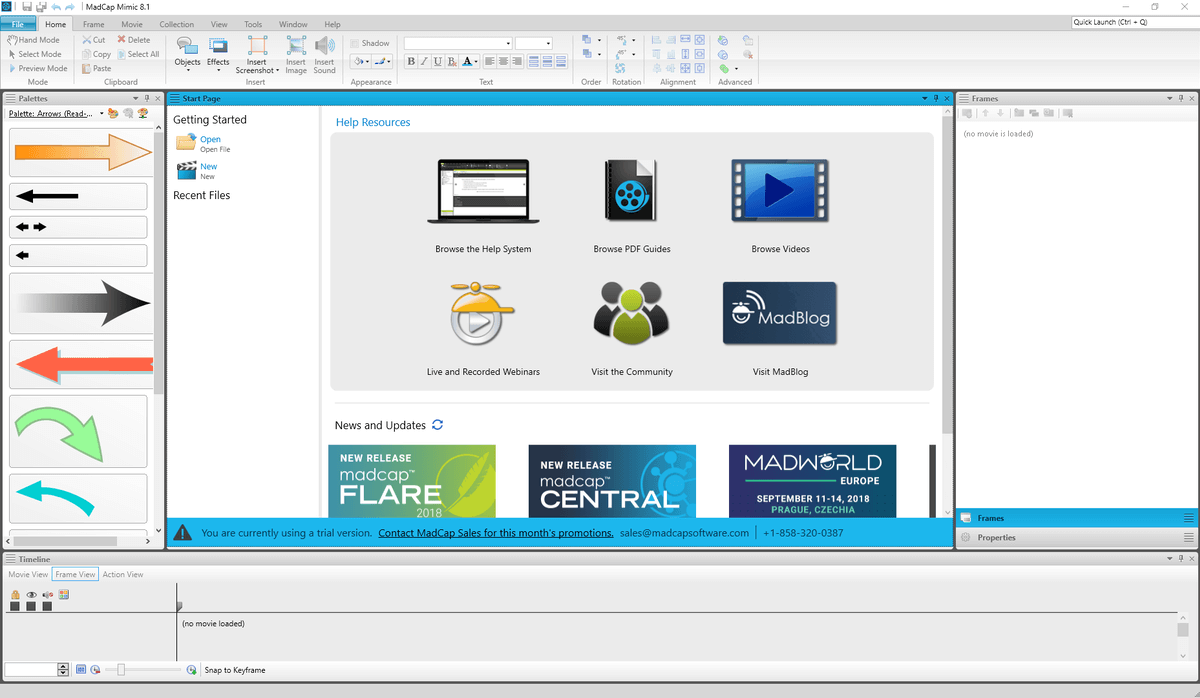1200x698 pixels.
Task: Click the Insert Image icon
Action: tap(296, 46)
